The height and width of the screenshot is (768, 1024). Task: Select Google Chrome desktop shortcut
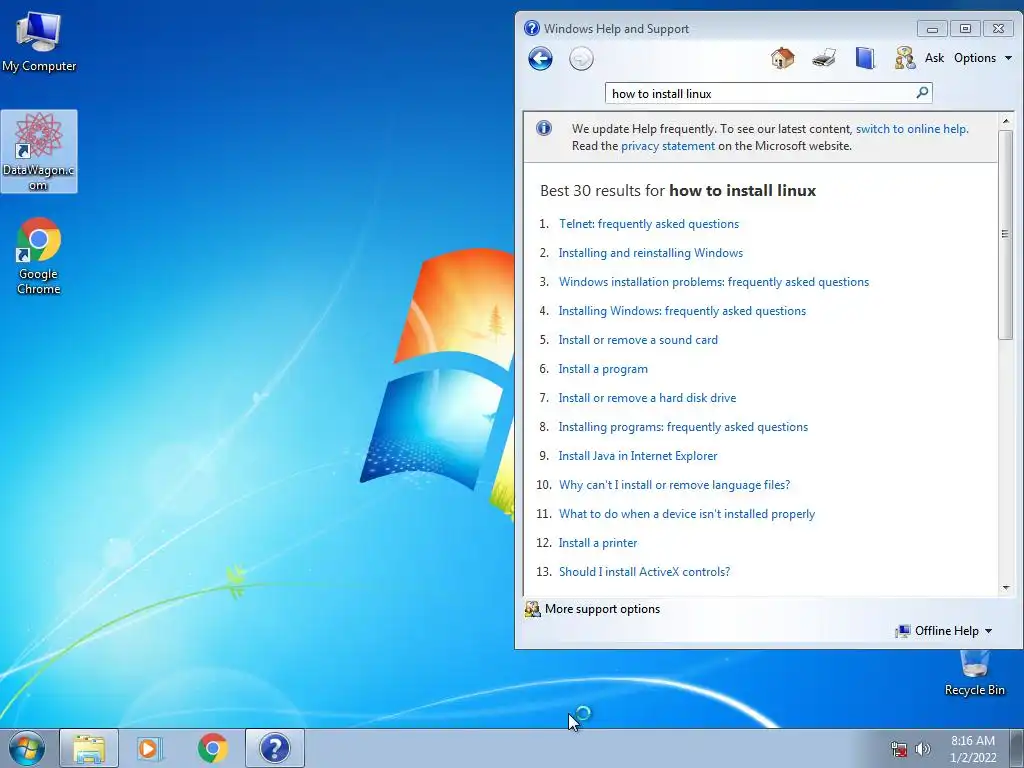(x=39, y=256)
